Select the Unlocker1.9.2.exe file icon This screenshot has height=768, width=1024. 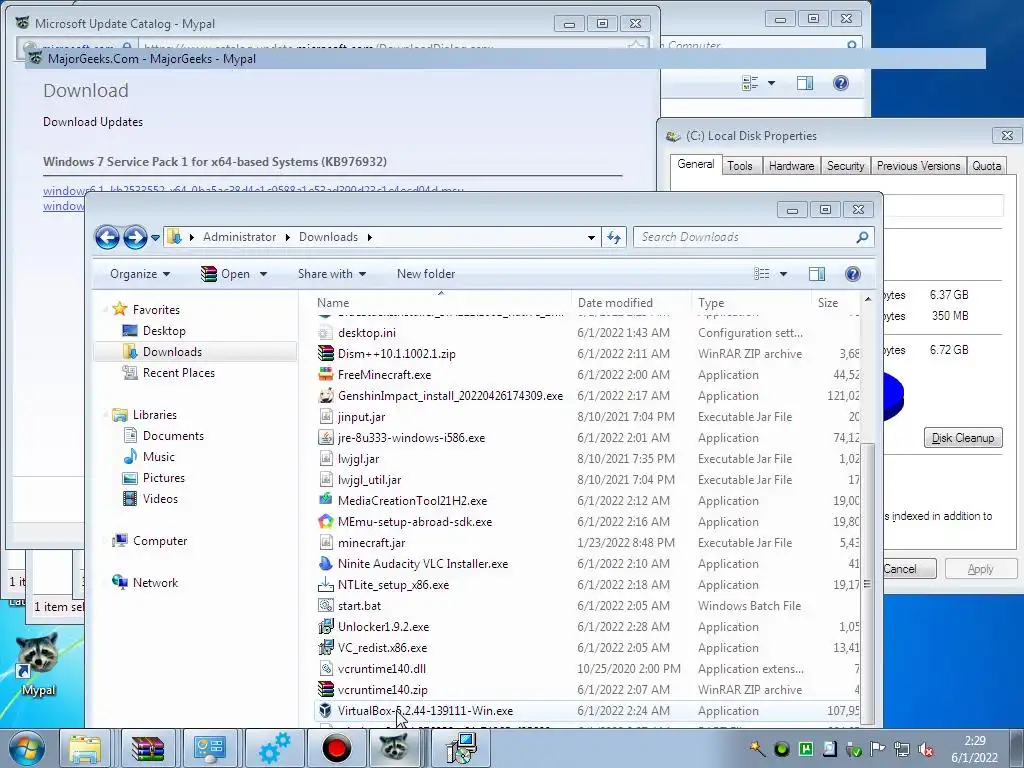pyautogui.click(x=326, y=626)
